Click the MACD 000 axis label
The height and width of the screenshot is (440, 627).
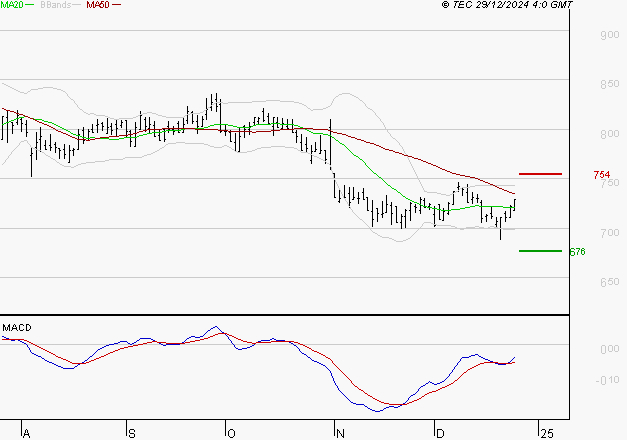(x=610, y=349)
